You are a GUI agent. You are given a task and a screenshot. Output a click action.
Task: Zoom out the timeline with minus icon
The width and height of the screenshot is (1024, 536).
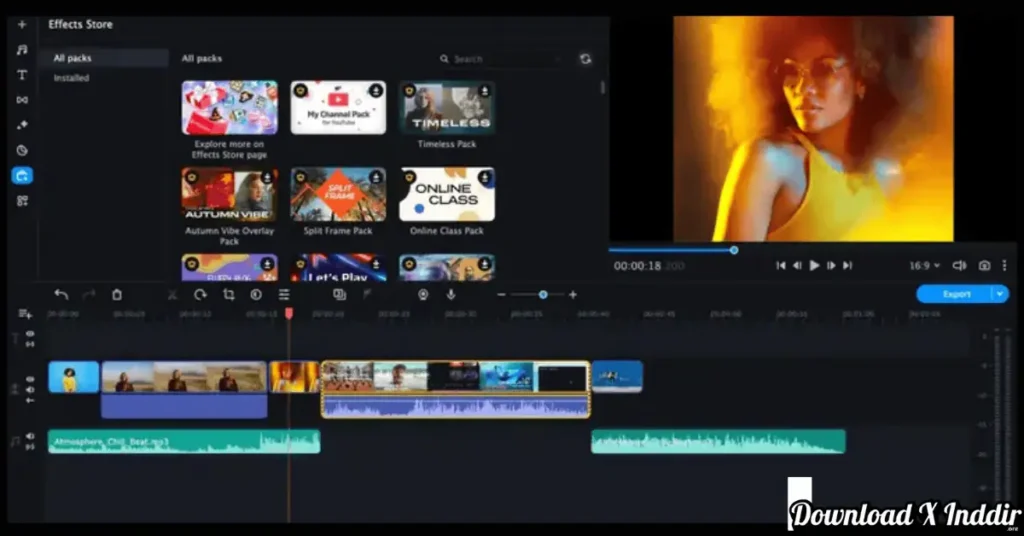pos(501,294)
